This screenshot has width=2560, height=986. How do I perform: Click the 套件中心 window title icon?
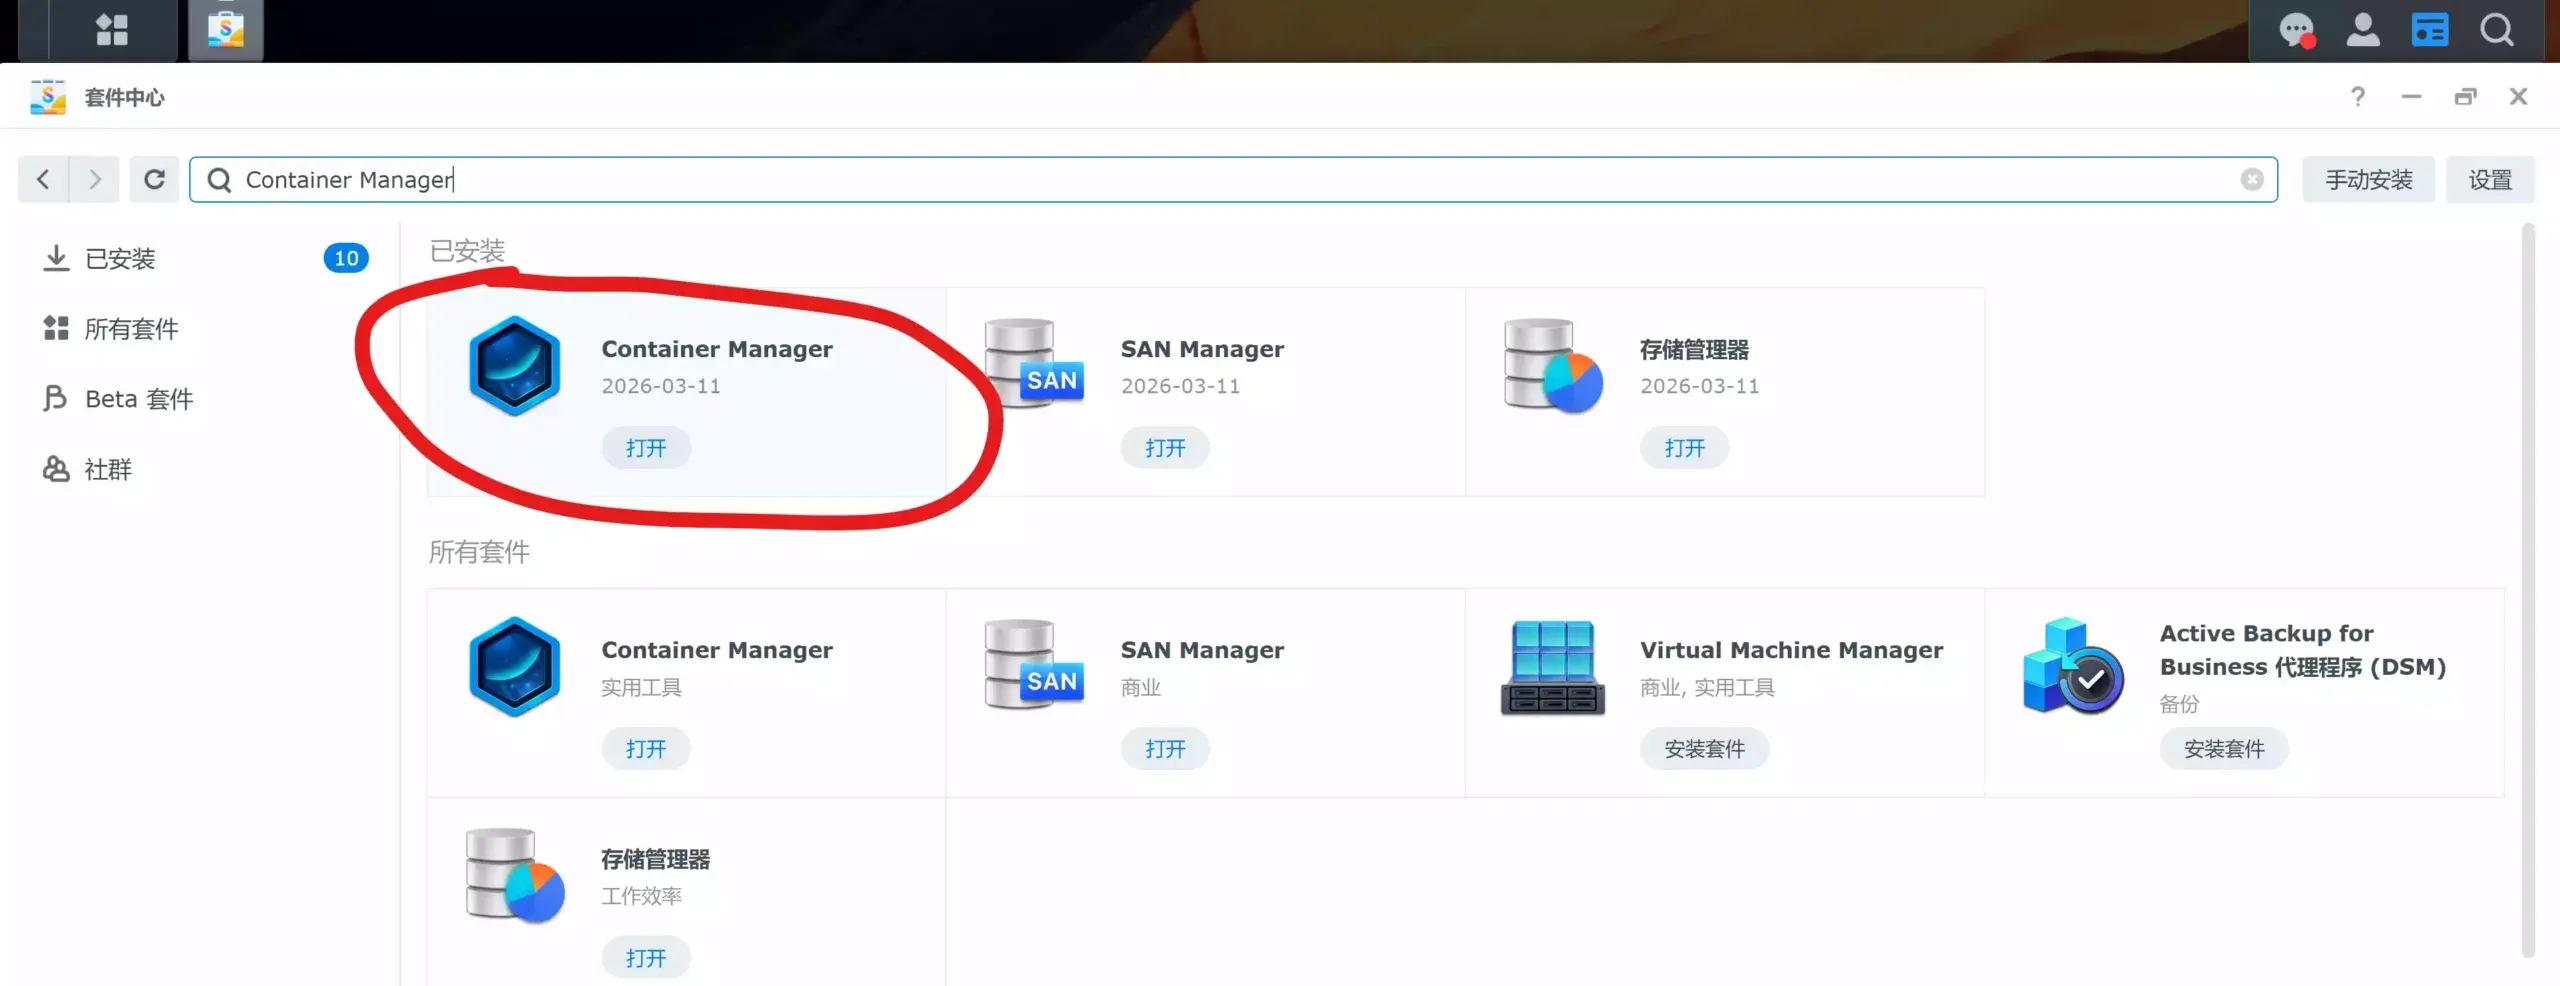click(x=48, y=97)
